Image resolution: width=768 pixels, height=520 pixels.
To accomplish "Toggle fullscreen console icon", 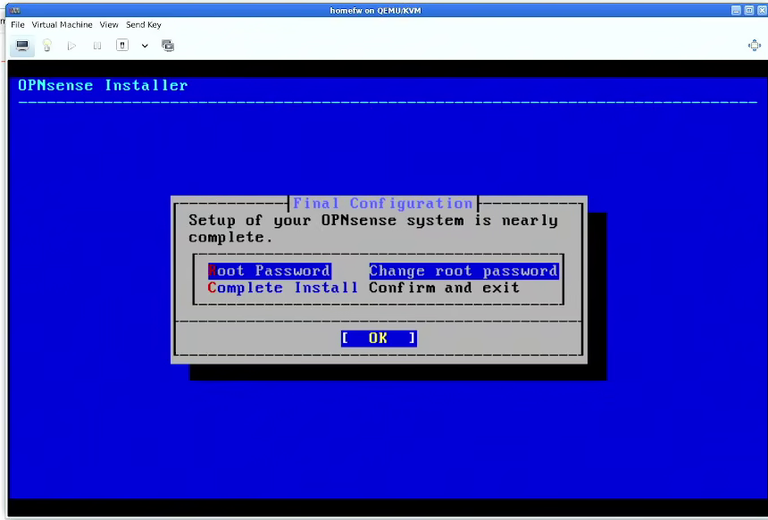I will (754, 46).
